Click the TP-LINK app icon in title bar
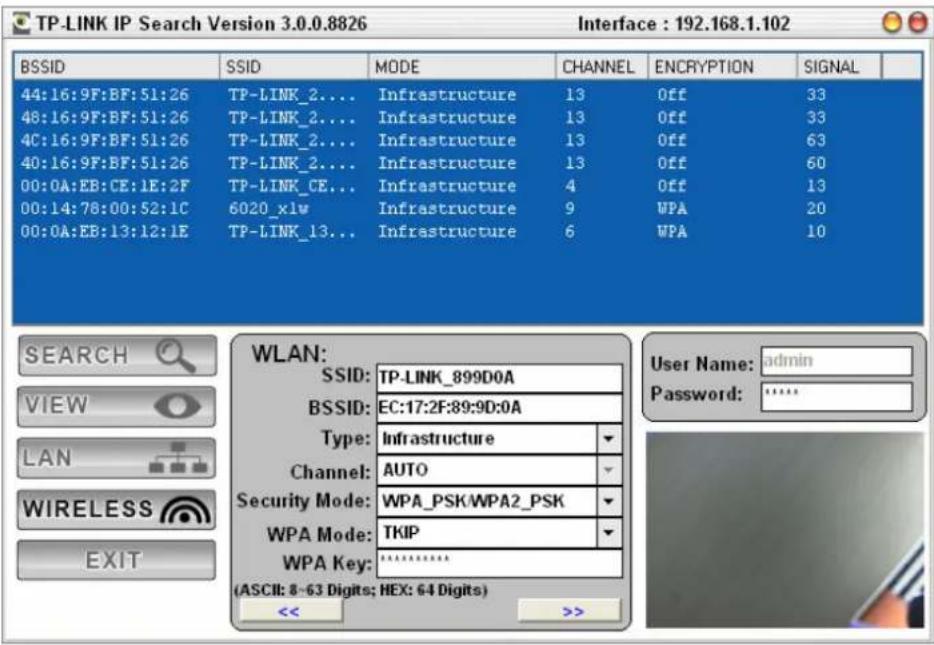Image resolution: width=934 pixels, height=645 pixels. click(x=21, y=23)
